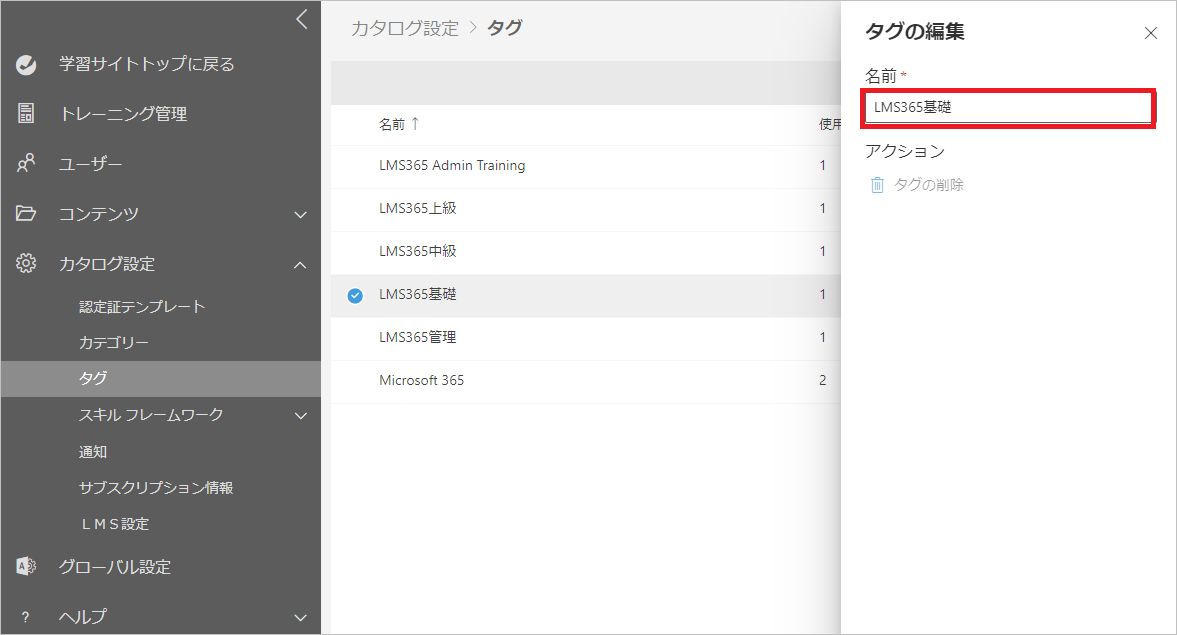1177x635 pixels.
Task: Expand the コンテンツ menu chevron
Action: click(300, 215)
